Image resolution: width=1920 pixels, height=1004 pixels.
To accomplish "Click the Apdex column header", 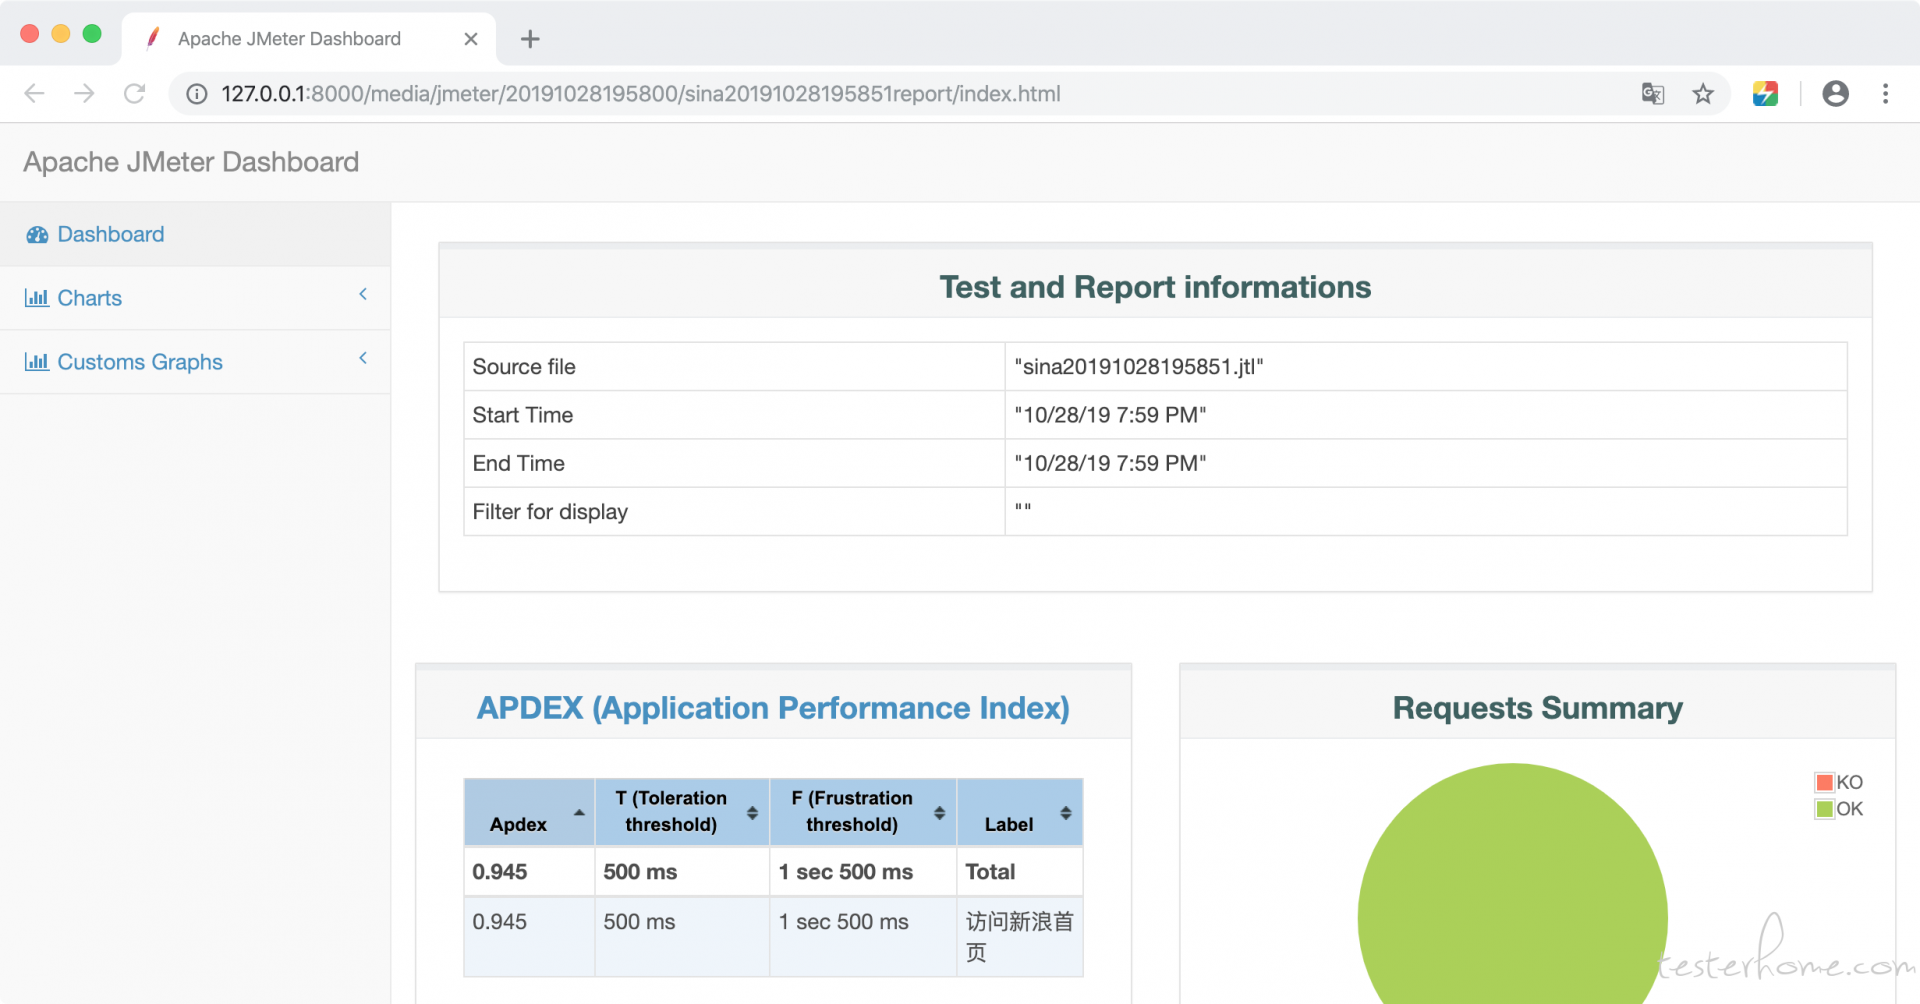I will pos(530,812).
